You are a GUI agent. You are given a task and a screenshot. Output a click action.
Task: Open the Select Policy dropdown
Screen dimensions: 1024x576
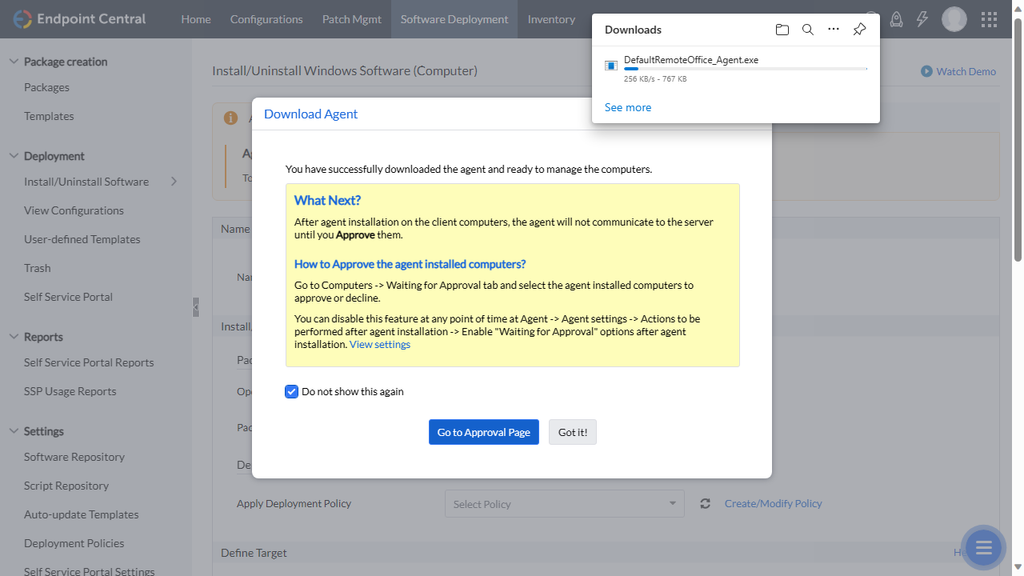click(564, 504)
